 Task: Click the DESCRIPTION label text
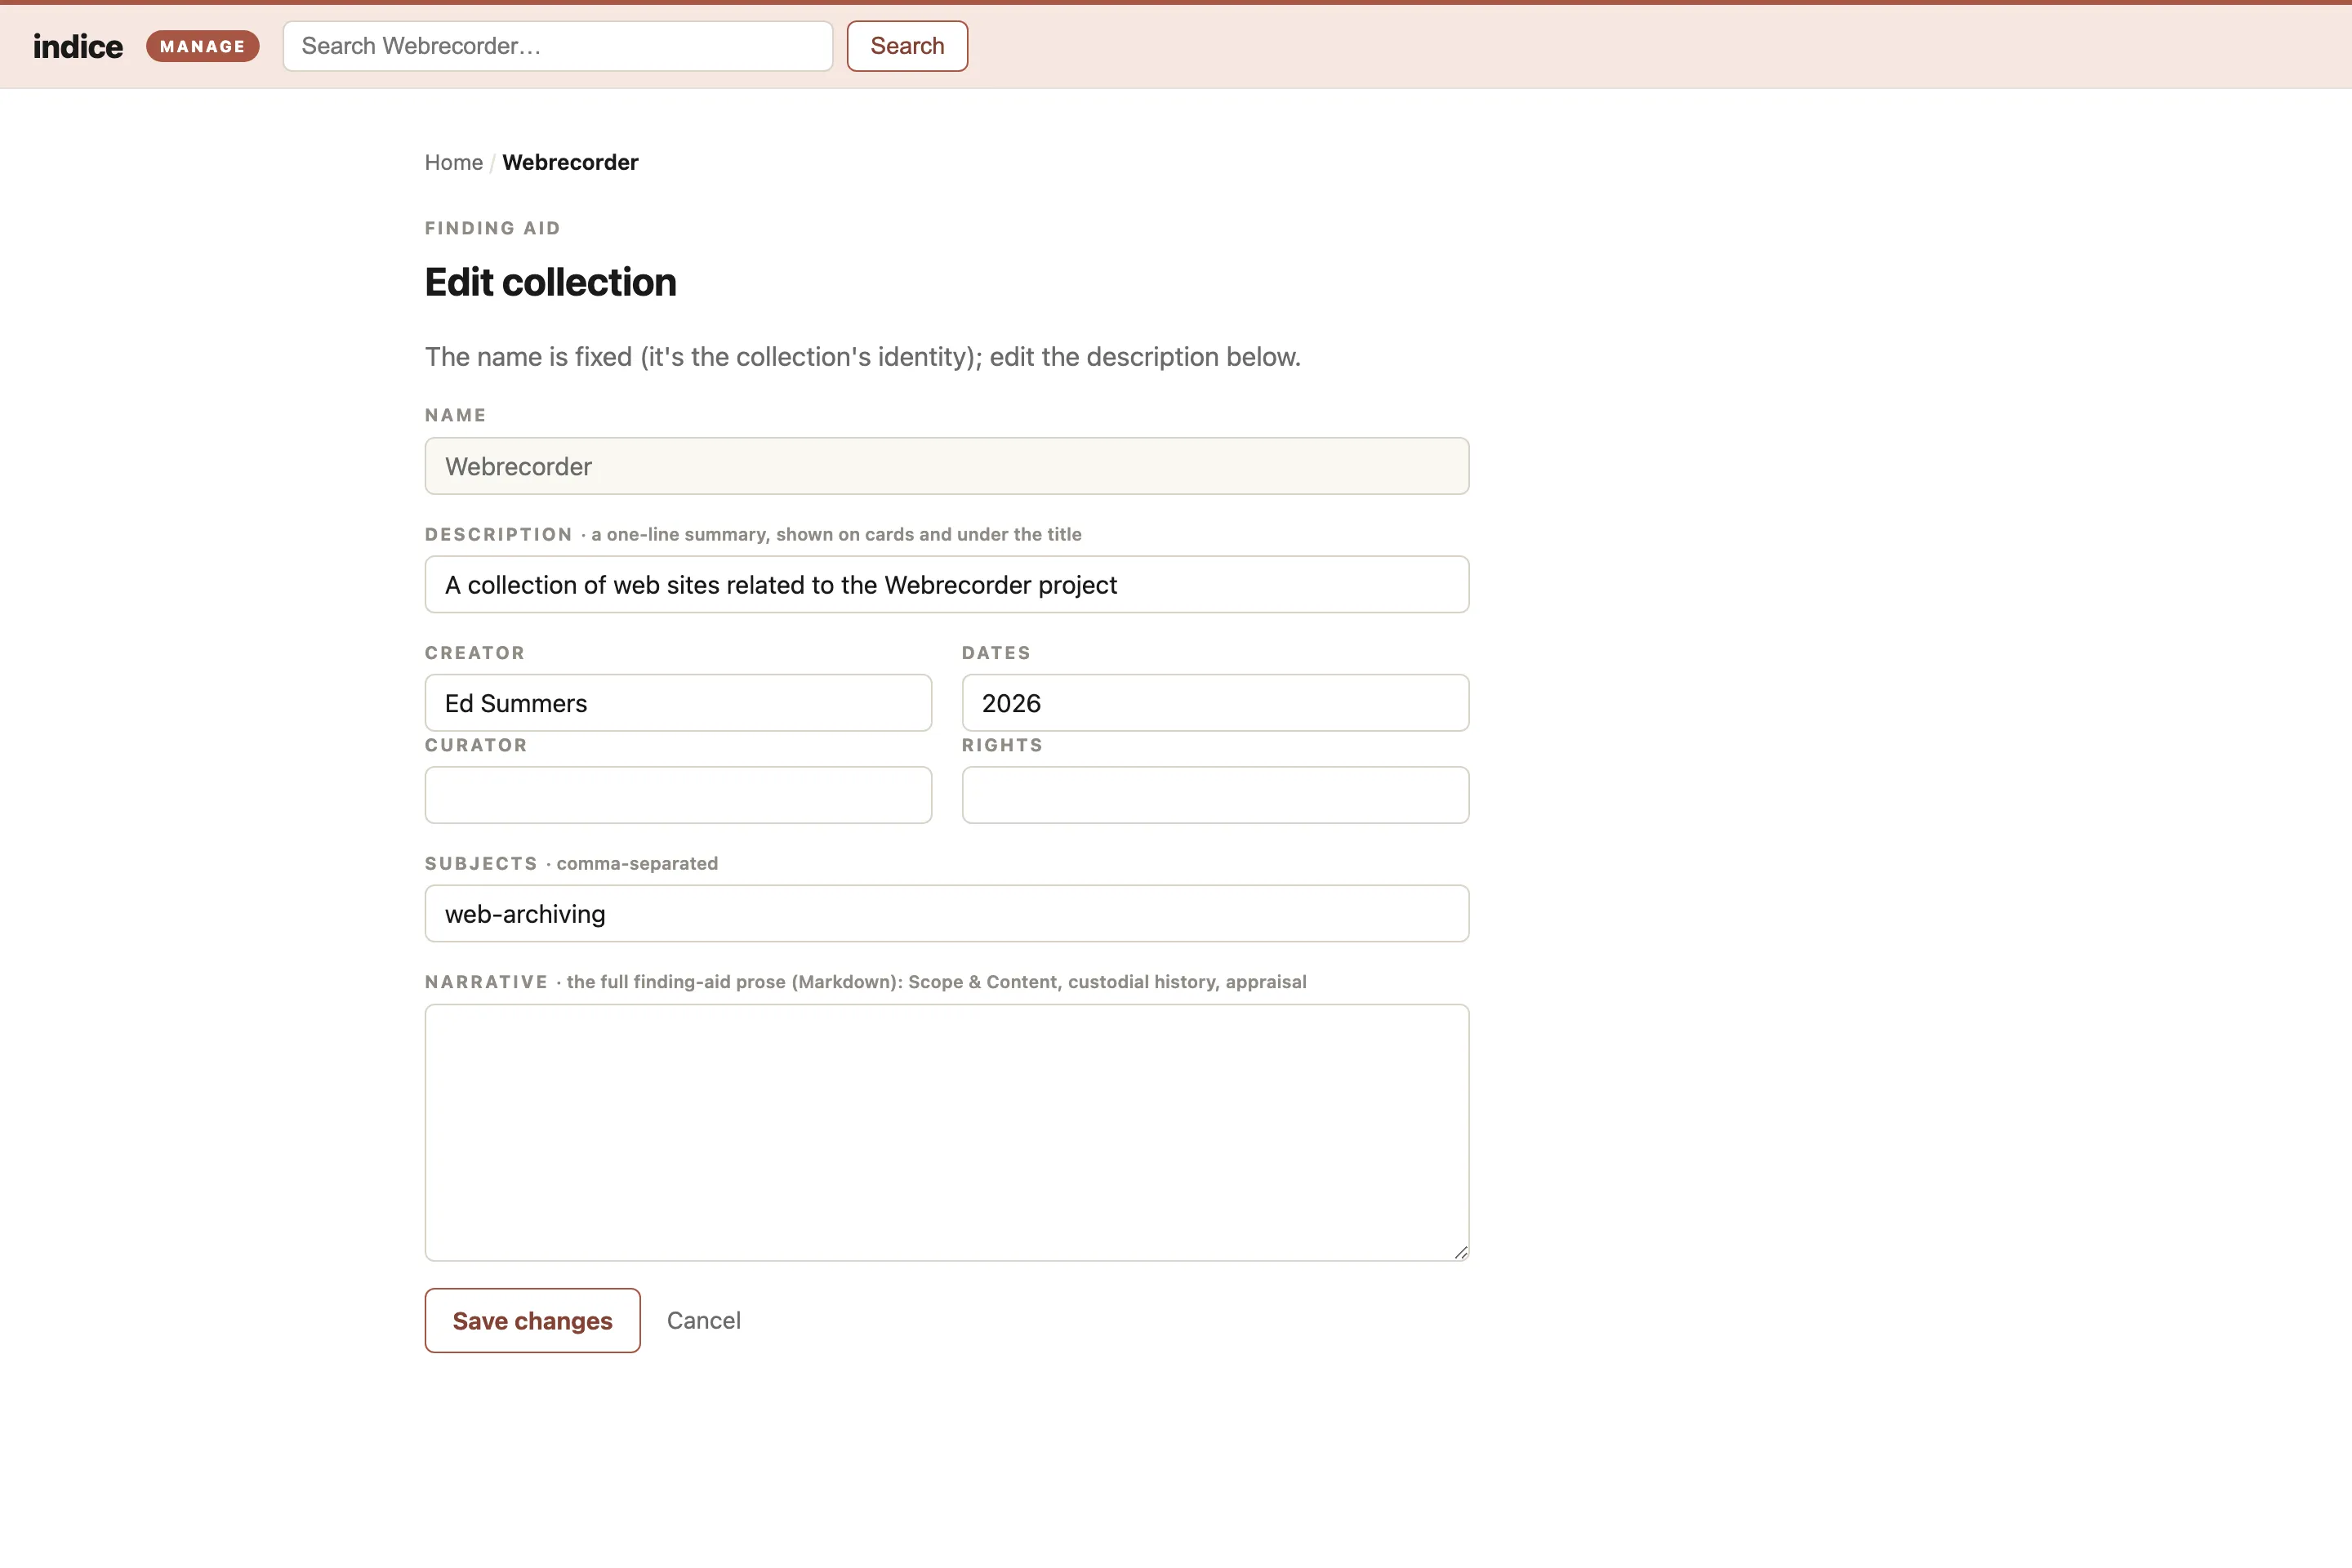pos(499,534)
